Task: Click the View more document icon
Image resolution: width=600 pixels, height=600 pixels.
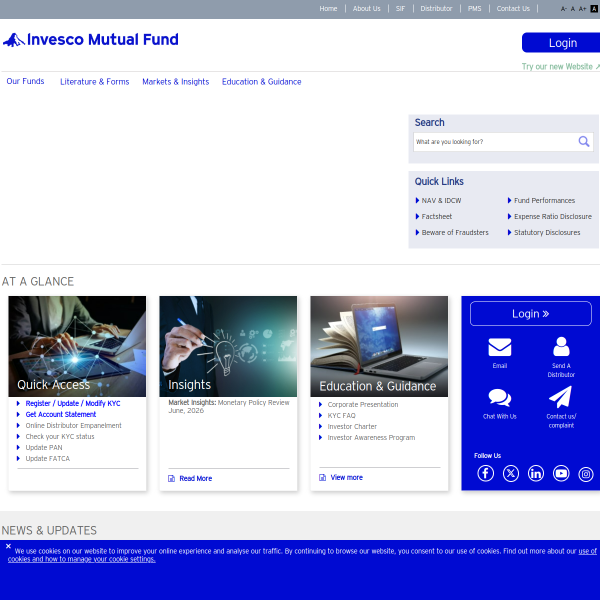Action: [323, 478]
